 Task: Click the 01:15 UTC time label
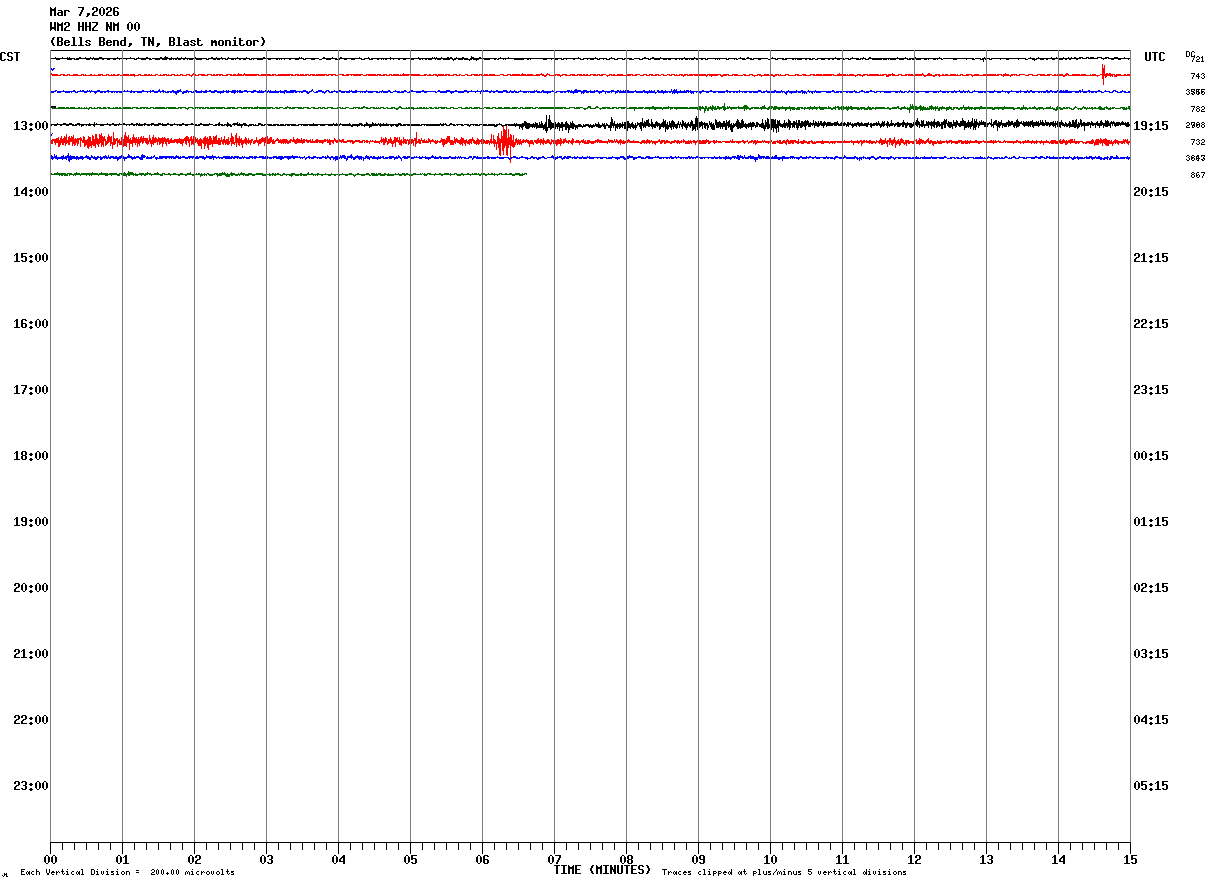pos(1151,522)
